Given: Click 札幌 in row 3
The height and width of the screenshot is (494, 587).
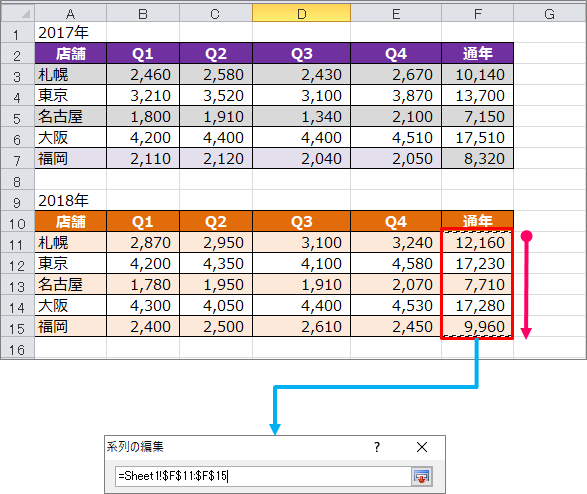Looking at the screenshot, I should pyautogui.click(x=70, y=74).
